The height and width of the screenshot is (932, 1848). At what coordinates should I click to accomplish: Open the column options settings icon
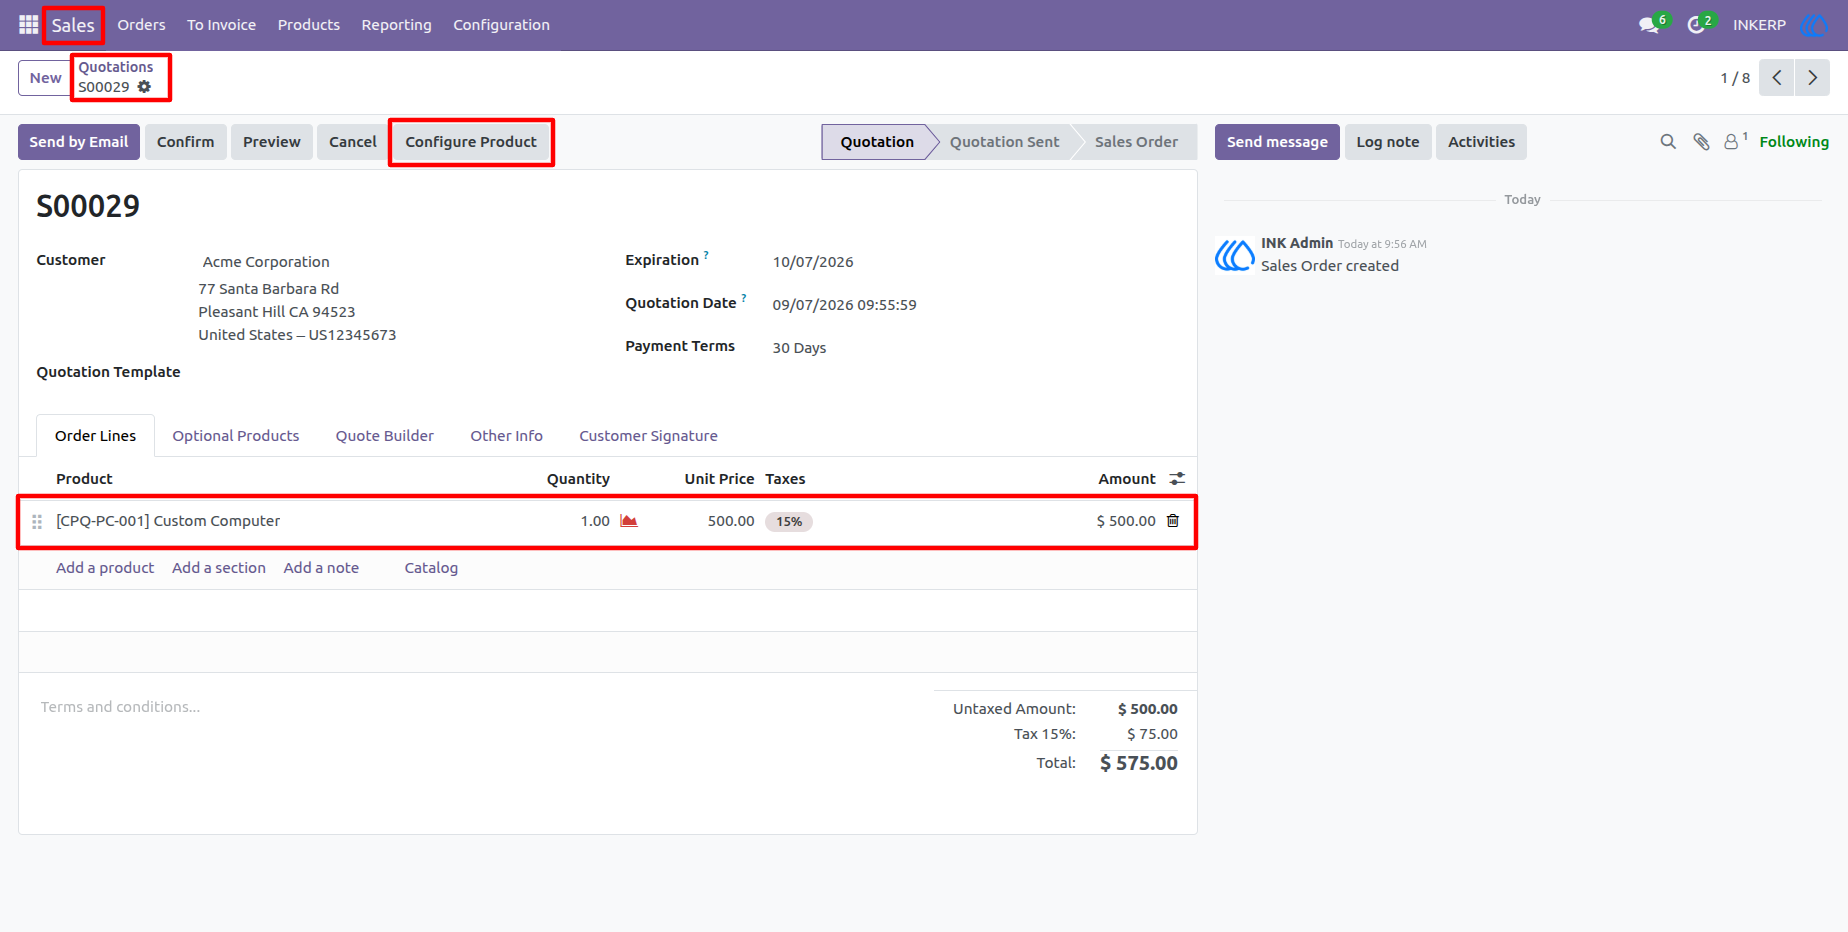(x=1177, y=479)
